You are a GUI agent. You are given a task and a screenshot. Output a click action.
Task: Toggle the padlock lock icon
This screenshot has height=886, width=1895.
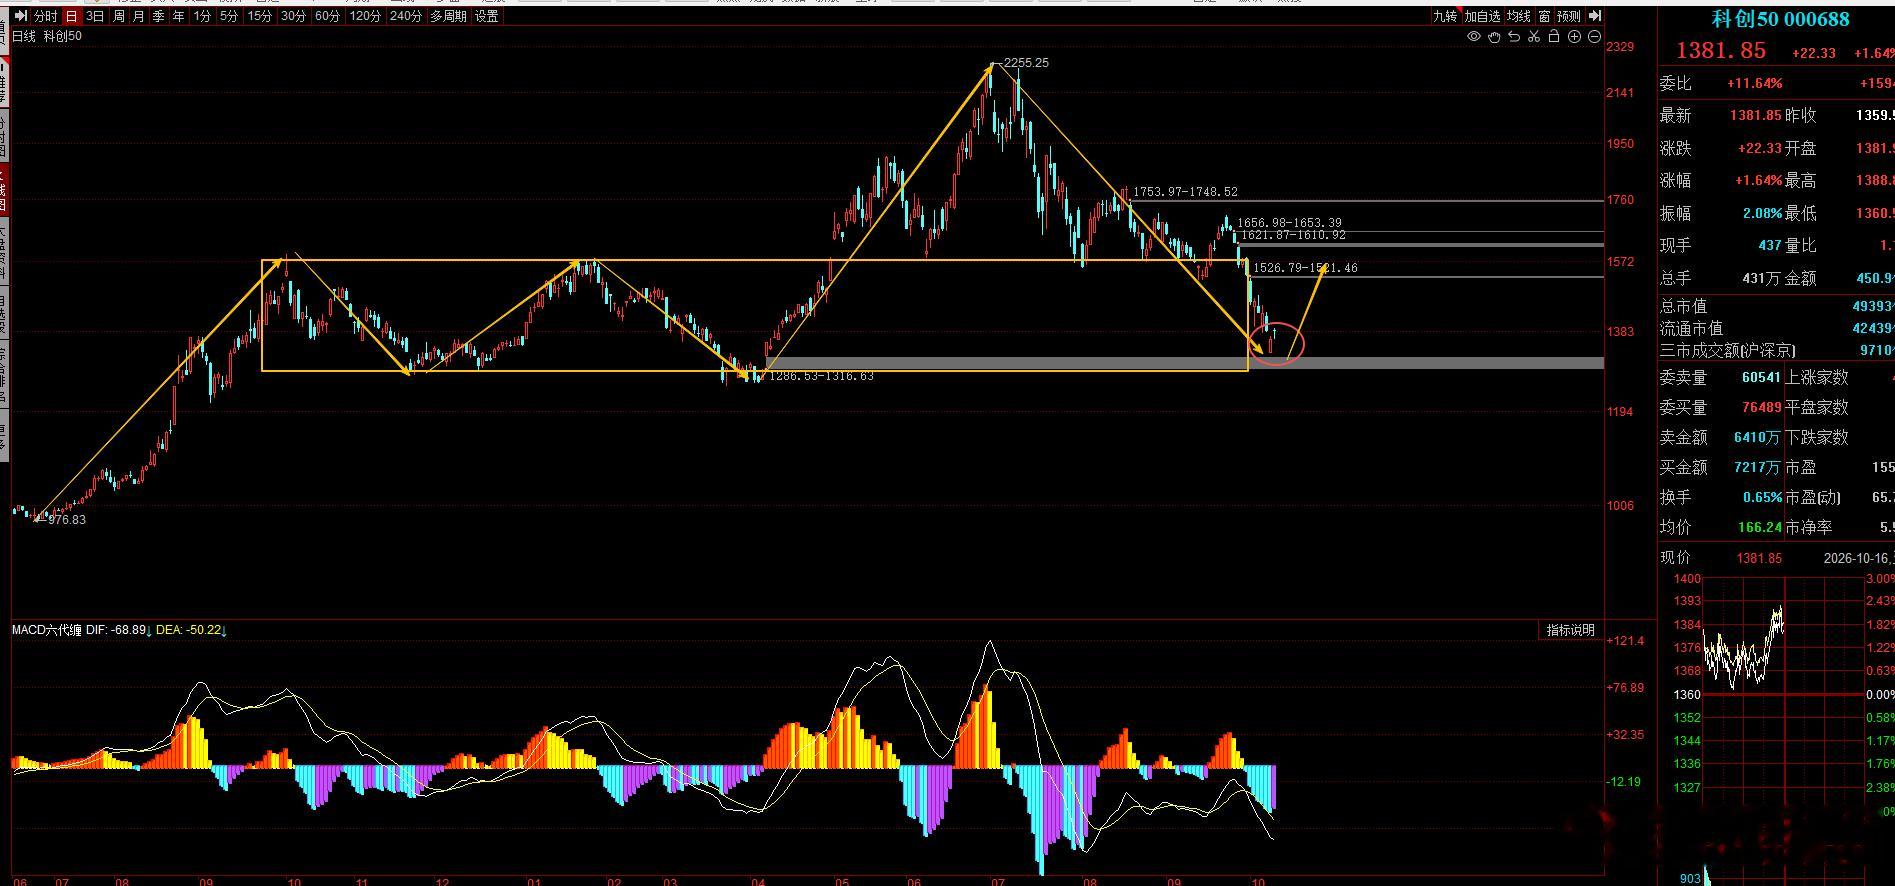point(1554,36)
